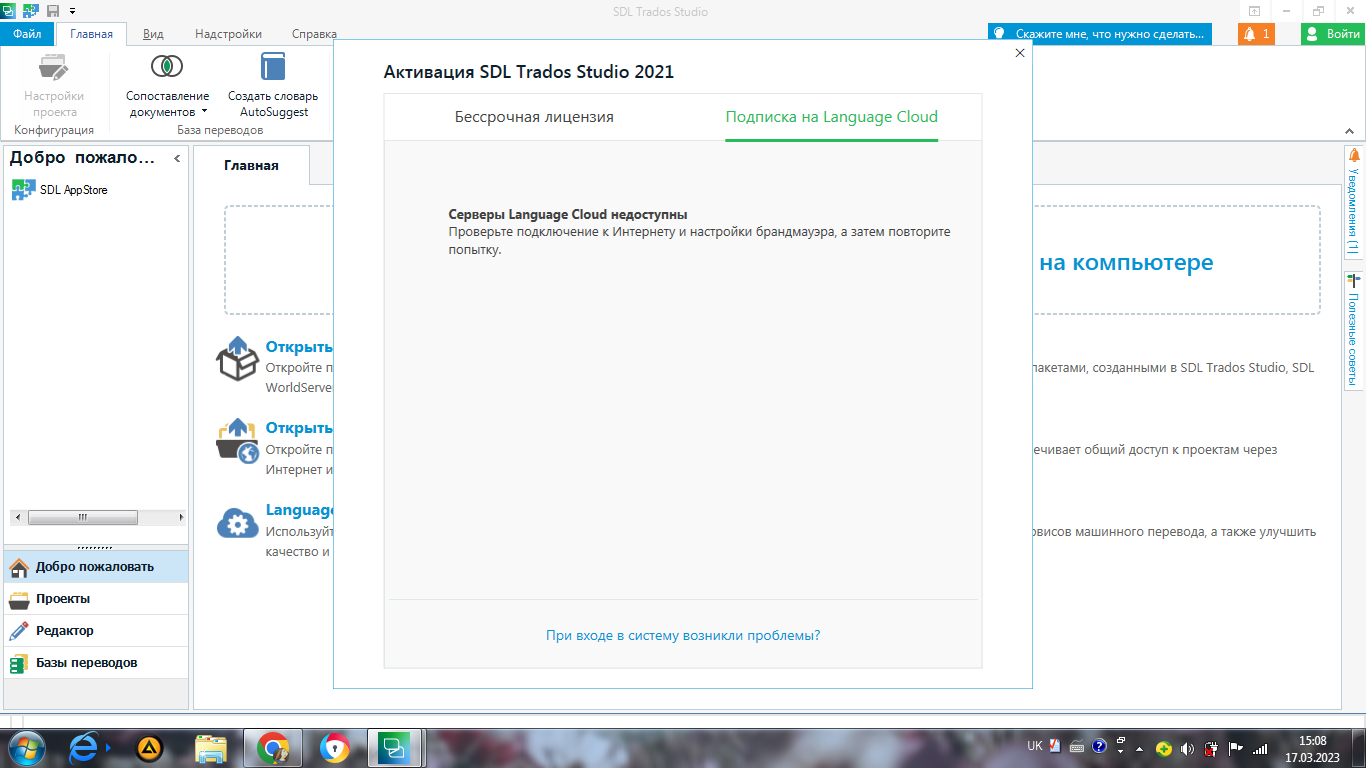The width and height of the screenshot is (1366, 768).
Task: Click the SDL AppStore icon in sidebar
Action: click(23, 190)
